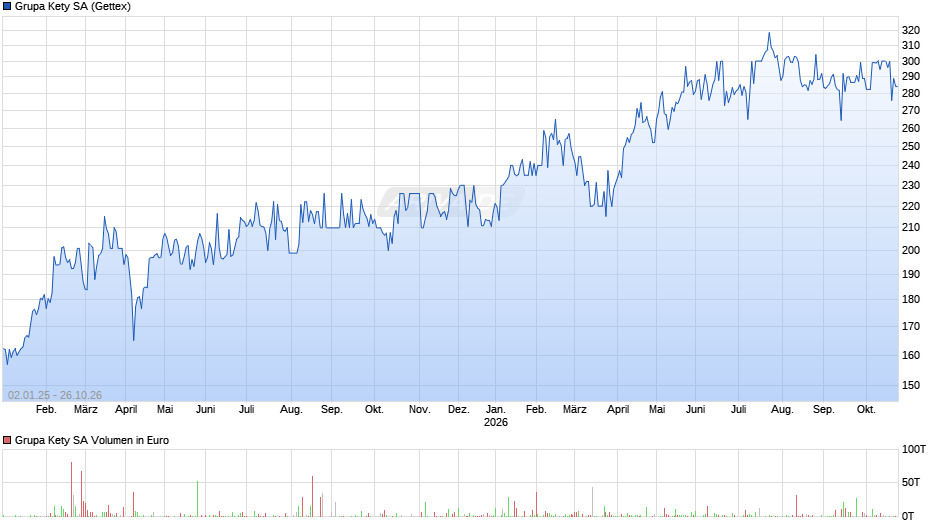Click the blue legend square for Grupa Kety SA
The width and height of the screenshot is (940, 526).
7,7
